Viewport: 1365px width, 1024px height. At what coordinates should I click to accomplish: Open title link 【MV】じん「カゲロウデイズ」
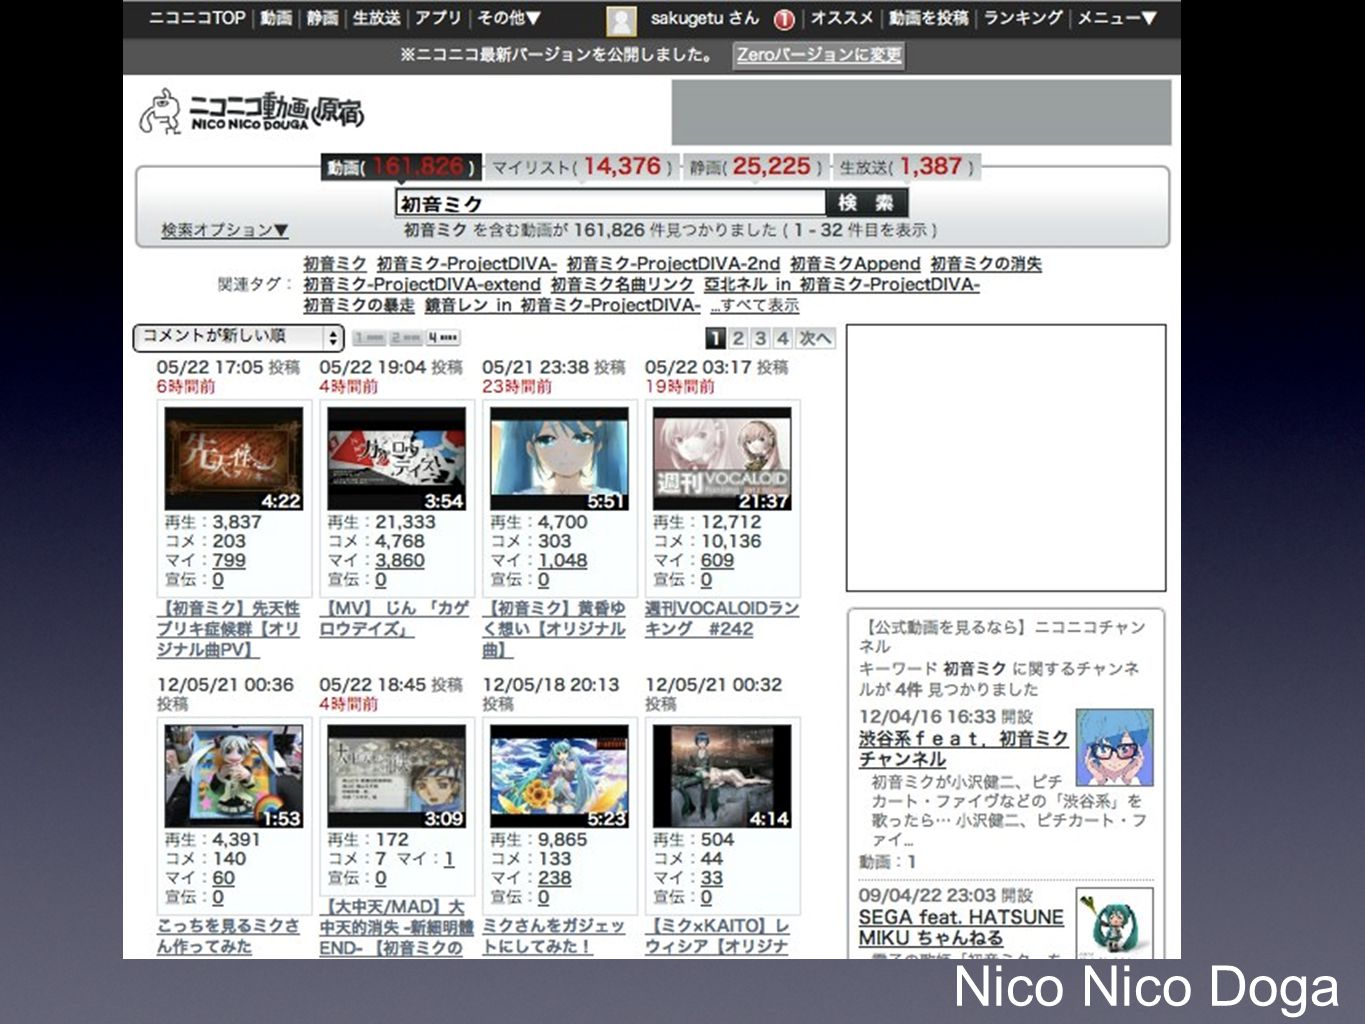pos(393,619)
